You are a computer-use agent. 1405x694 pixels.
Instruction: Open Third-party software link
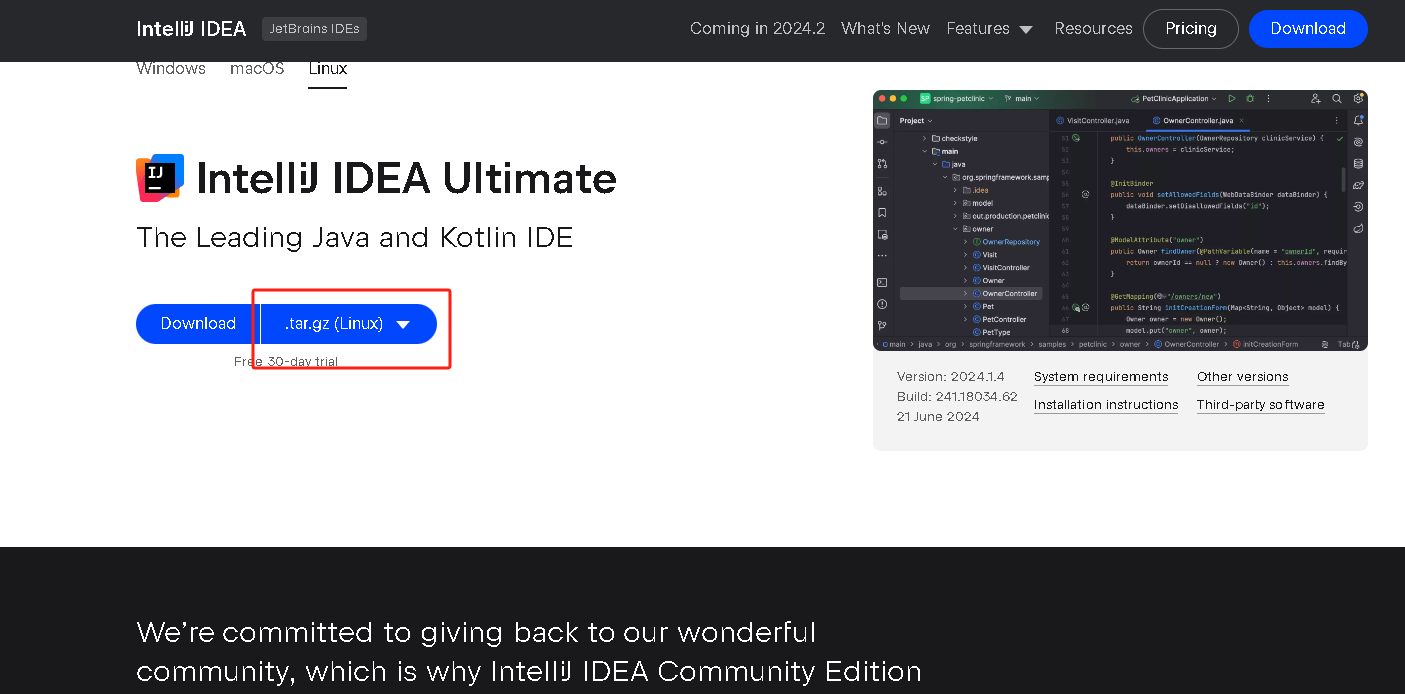[1261, 405]
